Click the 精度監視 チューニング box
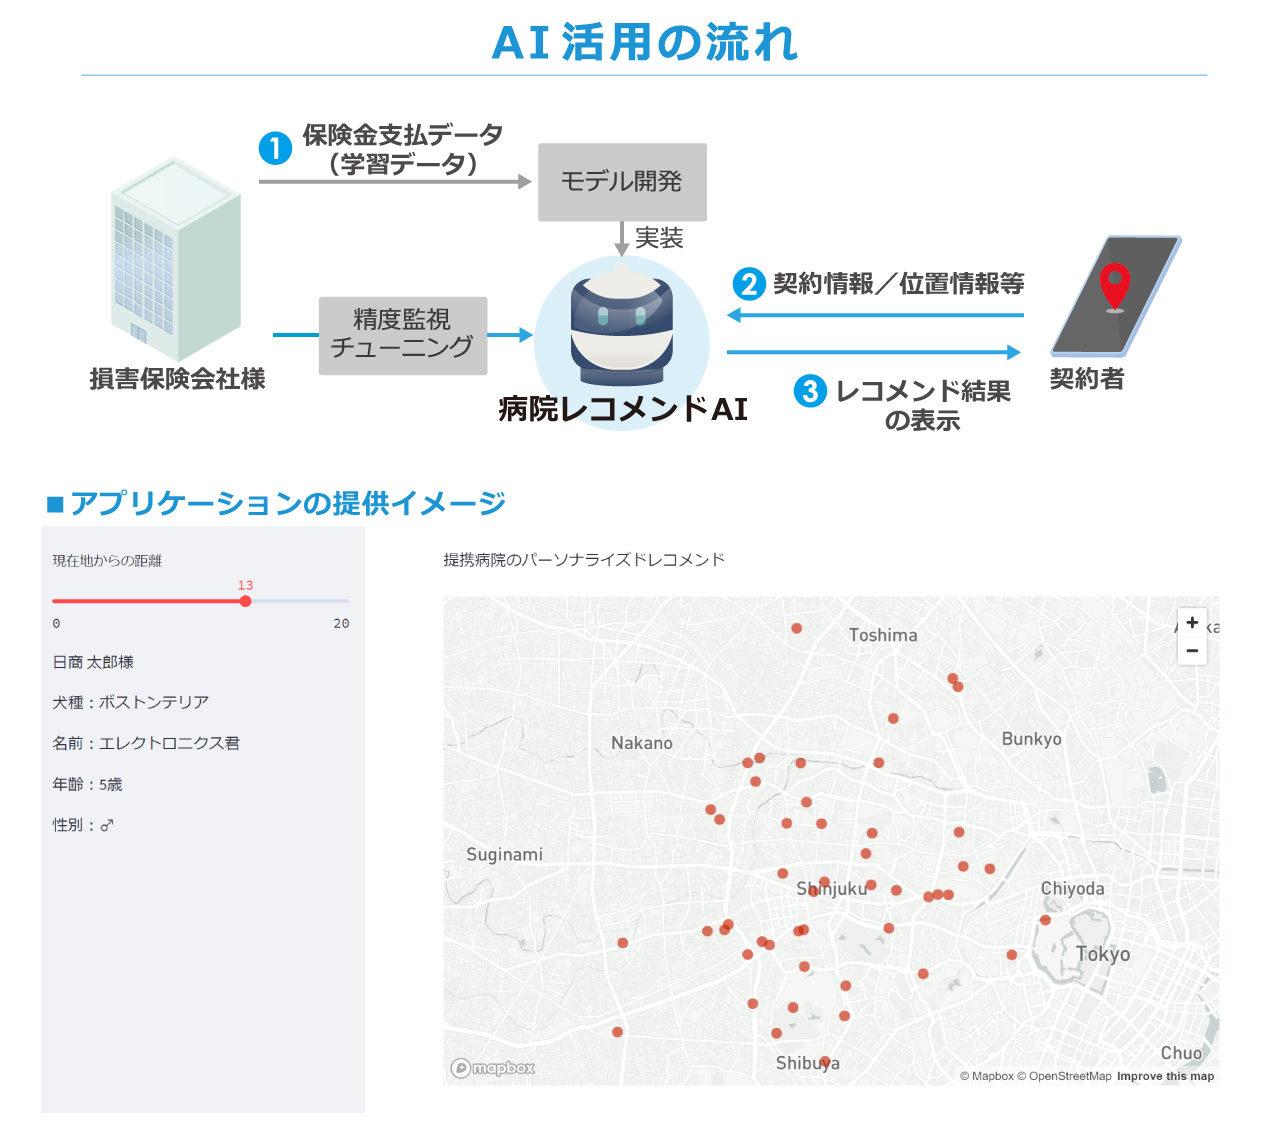Viewport: 1280px width, 1132px height. point(403,335)
